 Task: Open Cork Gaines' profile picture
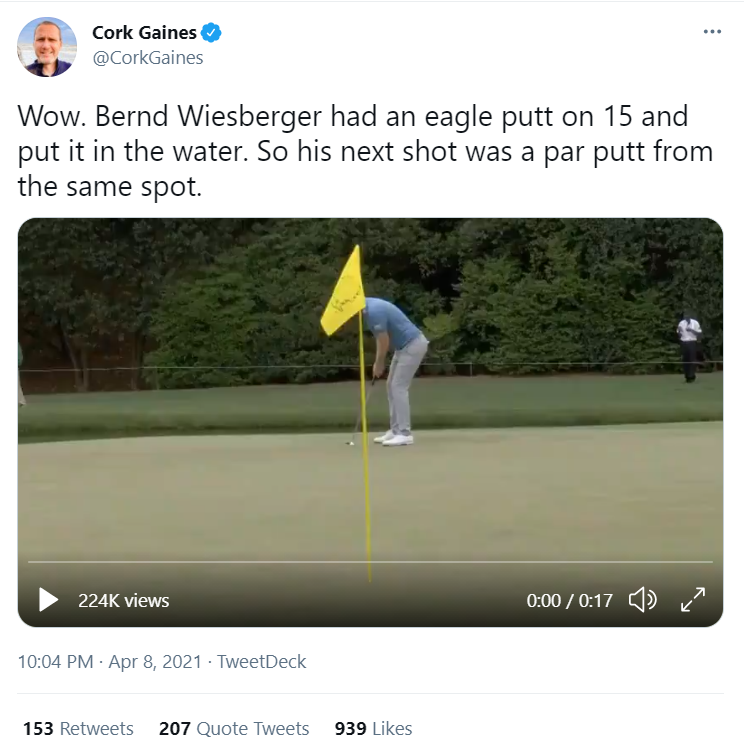[47, 47]
